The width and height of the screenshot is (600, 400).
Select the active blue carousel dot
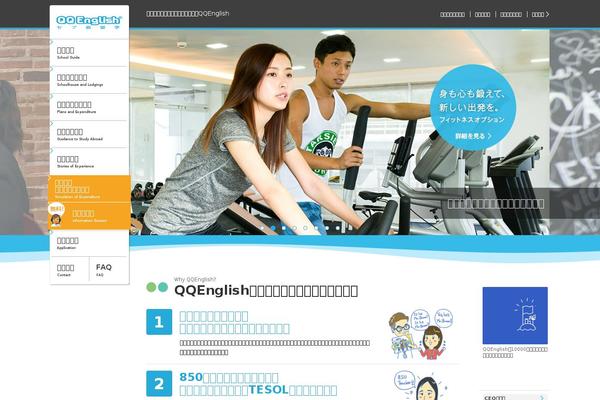coord(273,228)
